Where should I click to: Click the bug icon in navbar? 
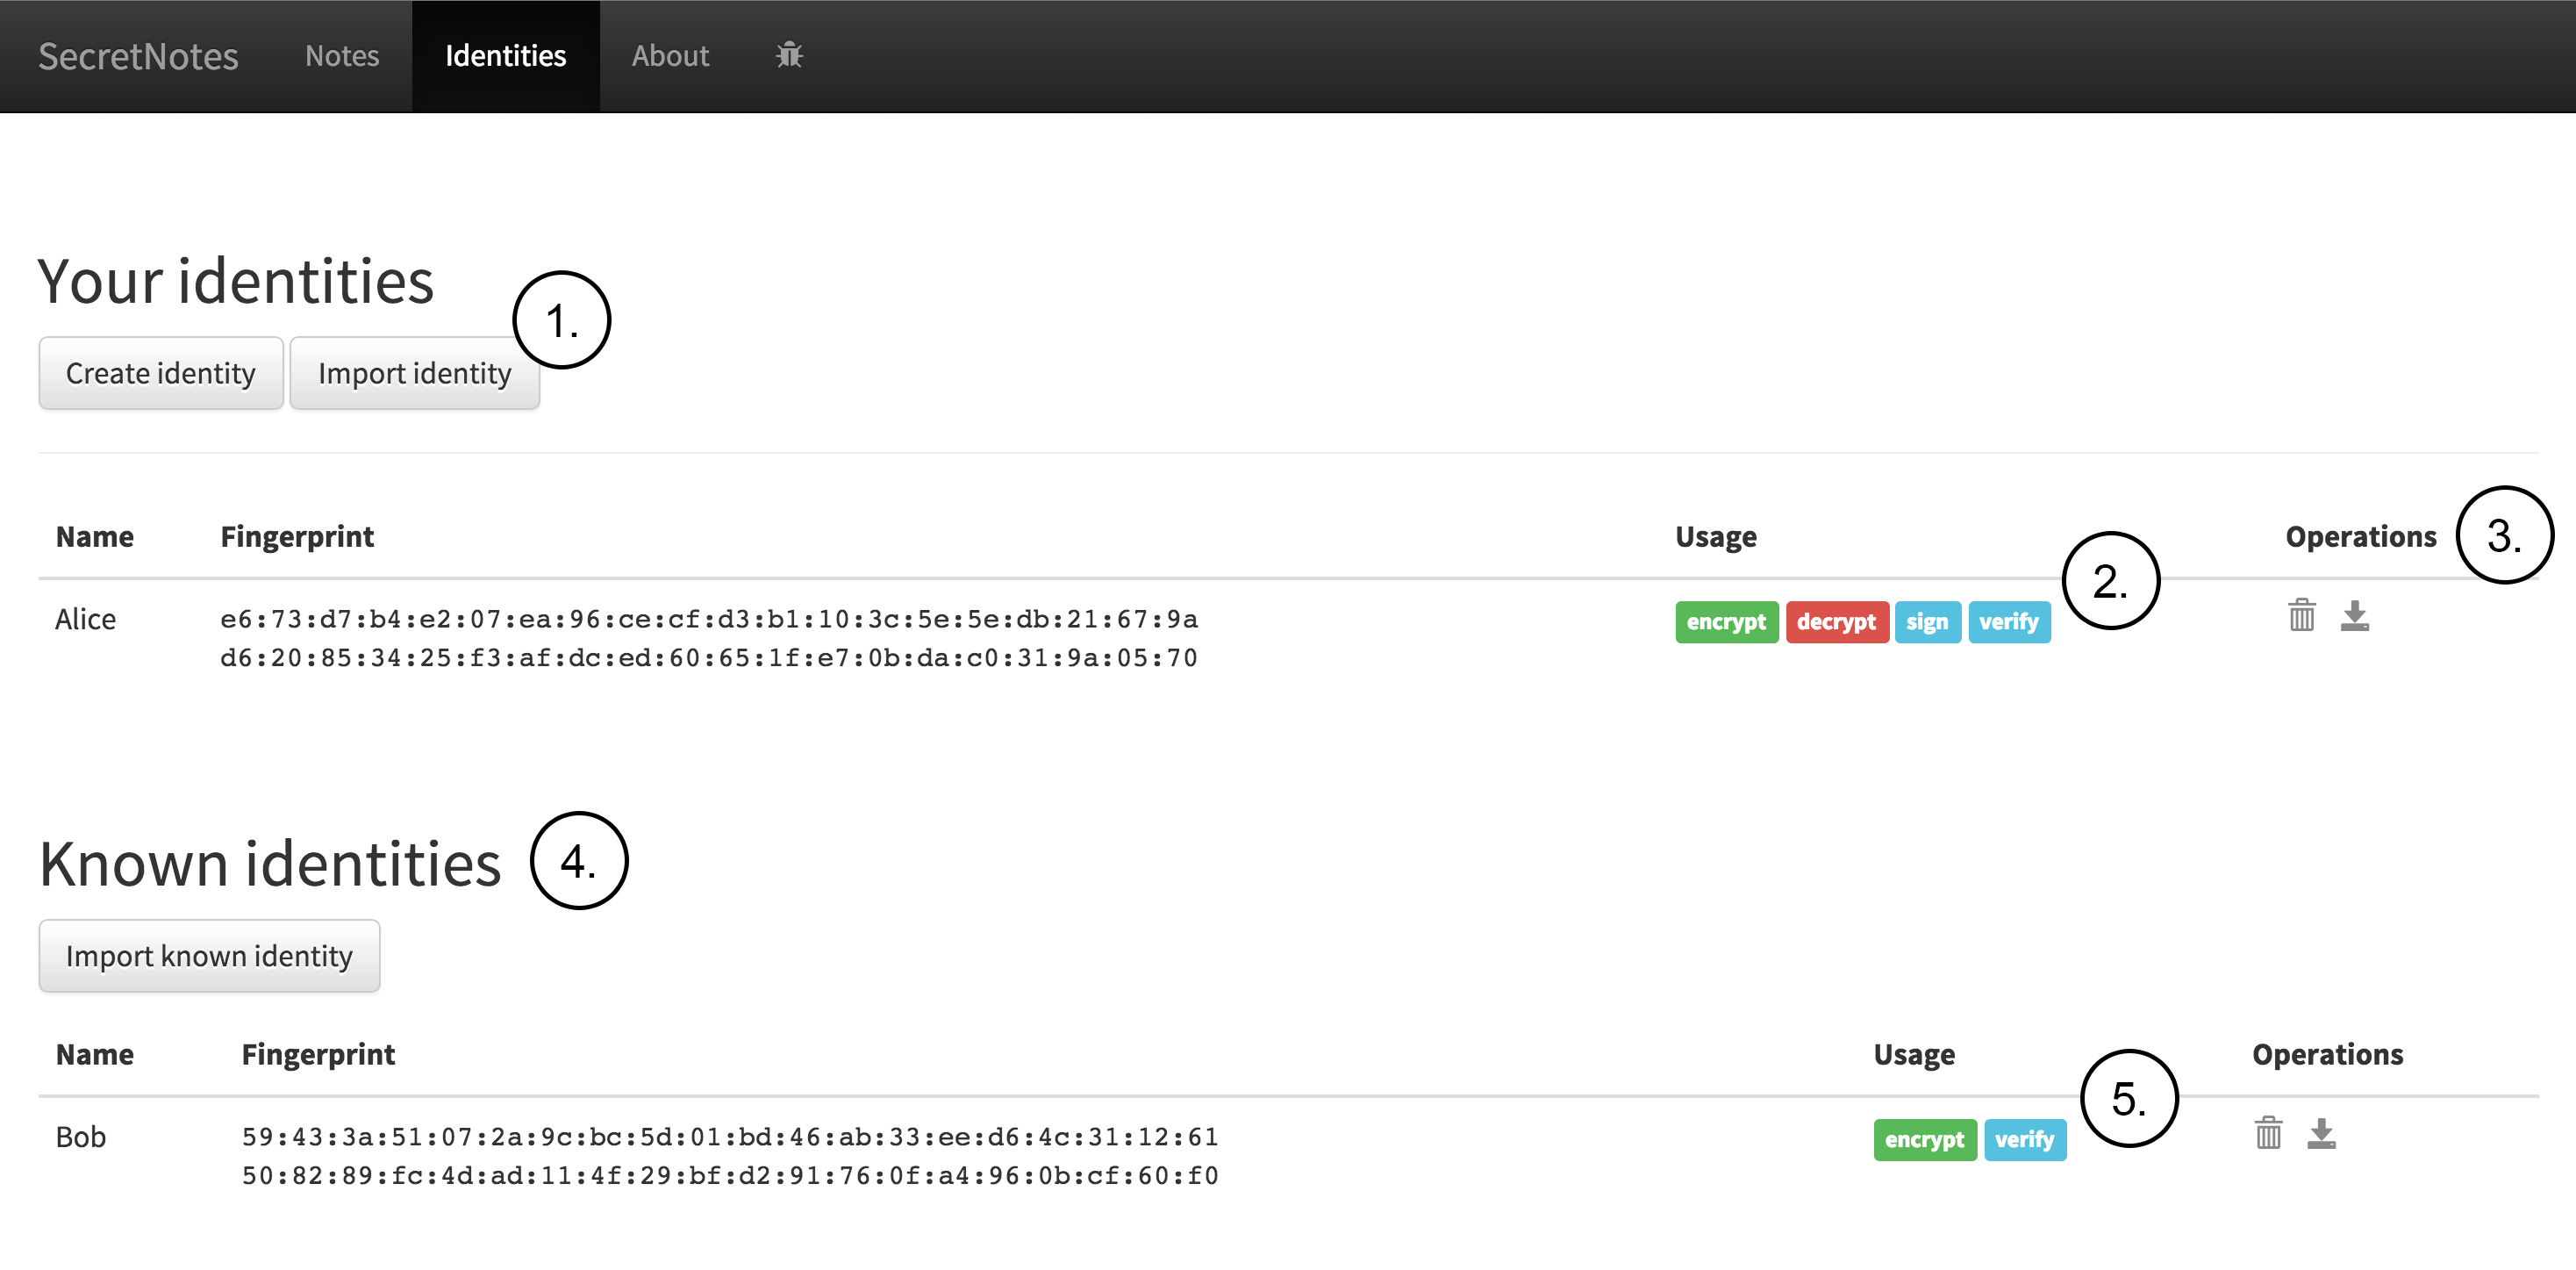click(x=789, y=55)
